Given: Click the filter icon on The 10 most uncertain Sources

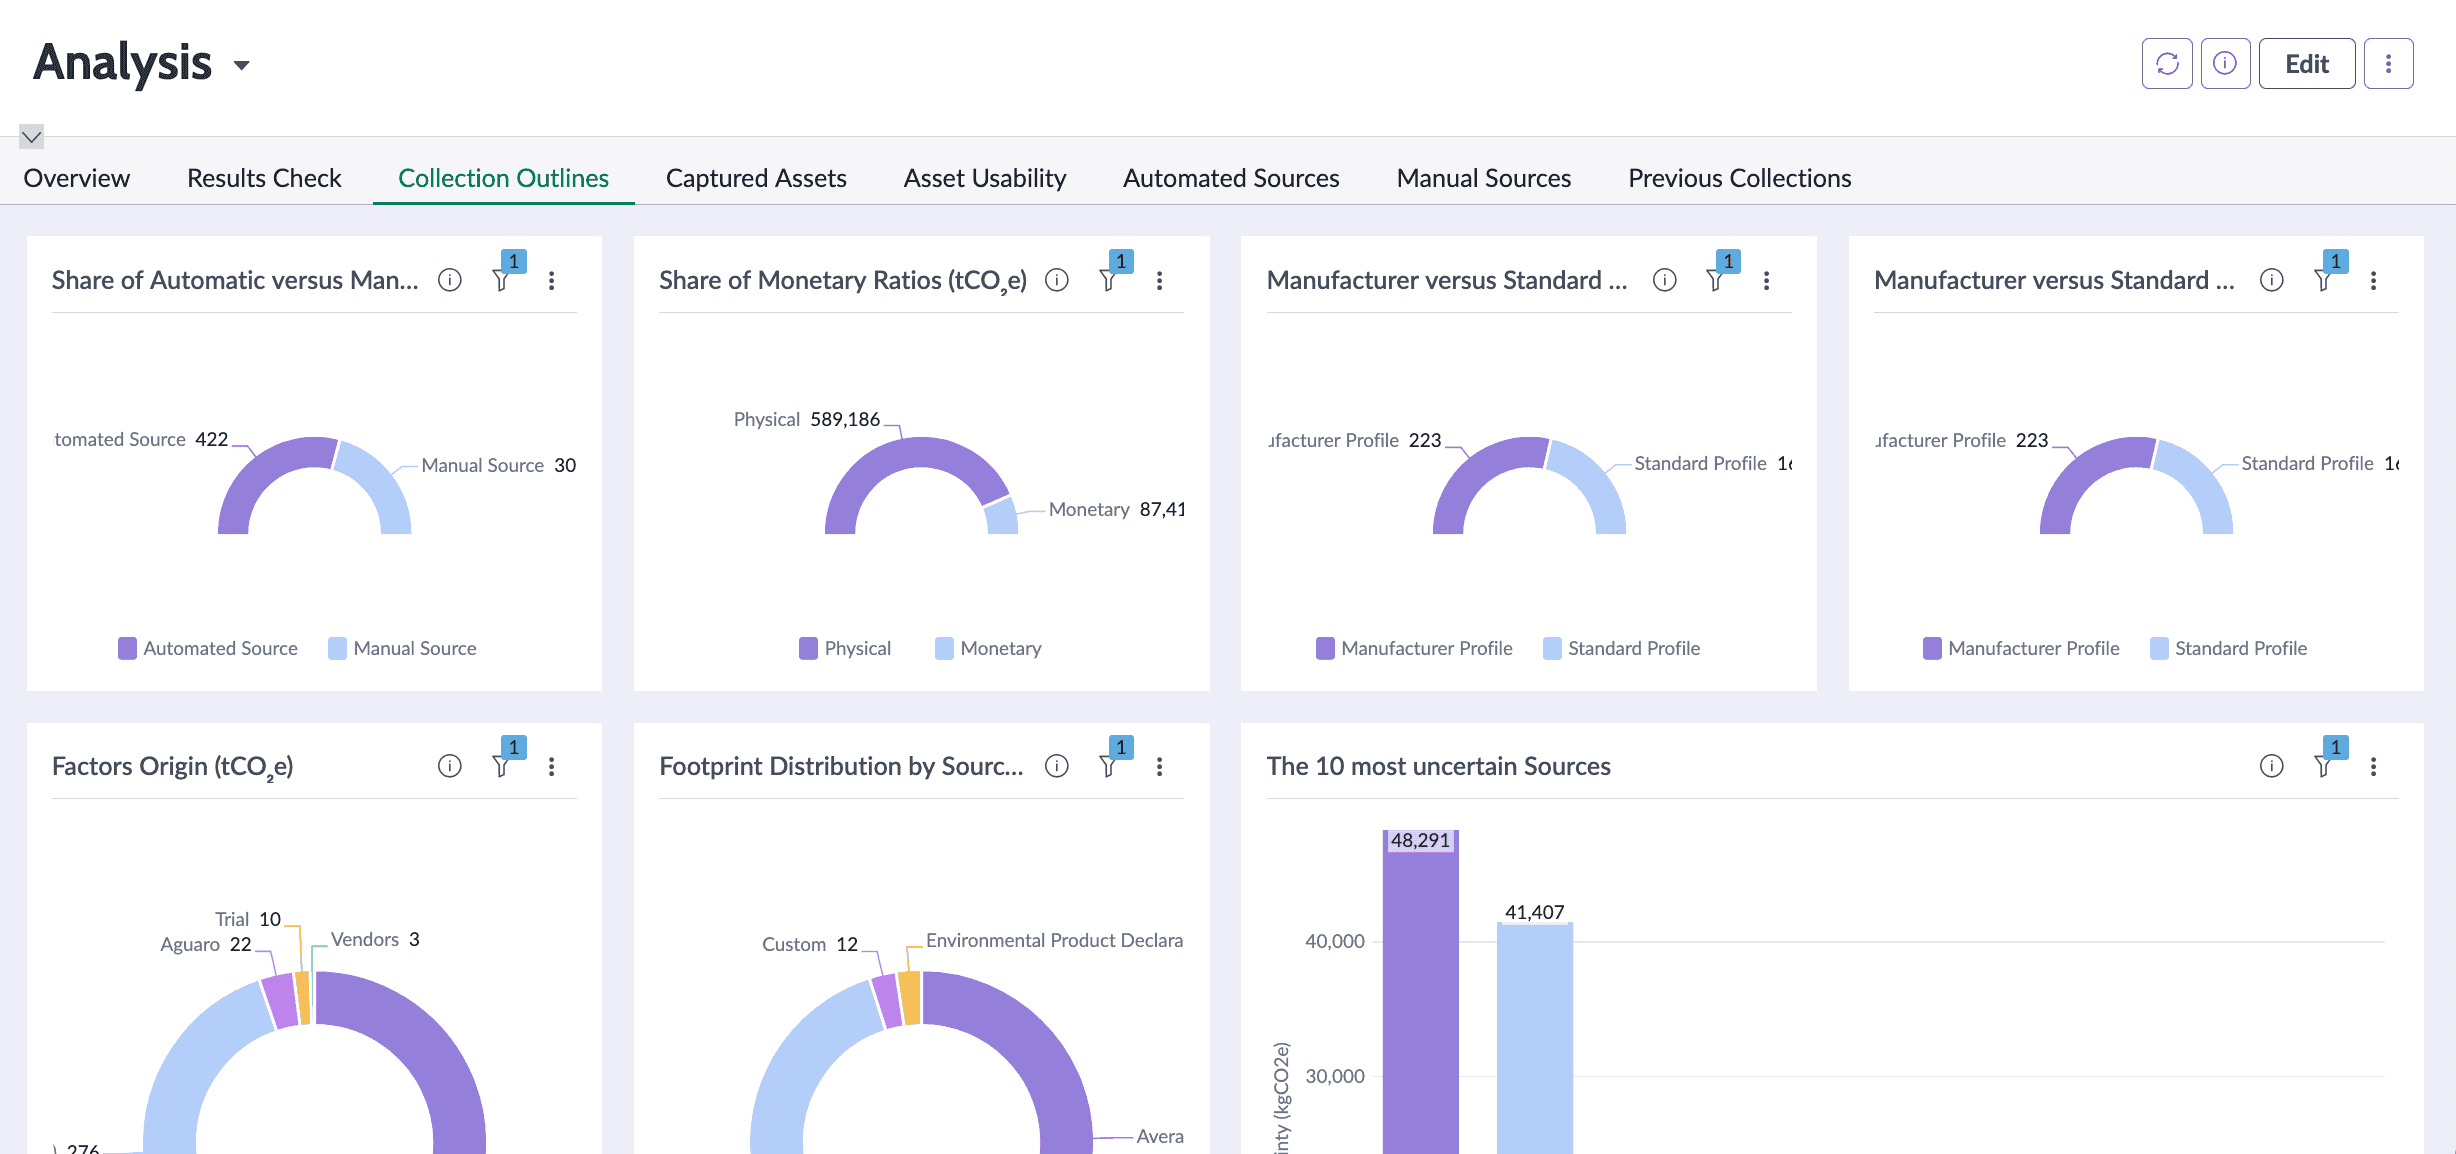Looking at the screenshot, I should click(x=2321, y=766).
